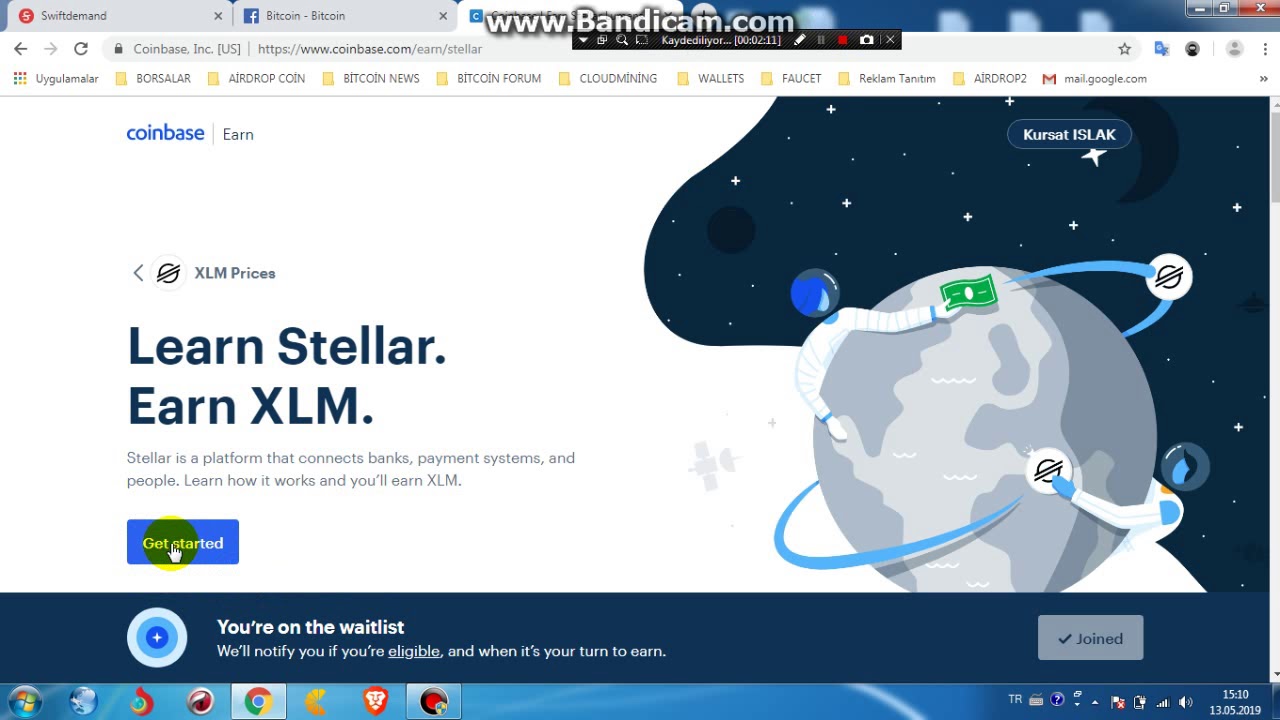Image resolution: width=1280 pixels, height=720 pixels.
Task: Click Chrome's forward navigation arrow
Action: (x=50, y=48)
